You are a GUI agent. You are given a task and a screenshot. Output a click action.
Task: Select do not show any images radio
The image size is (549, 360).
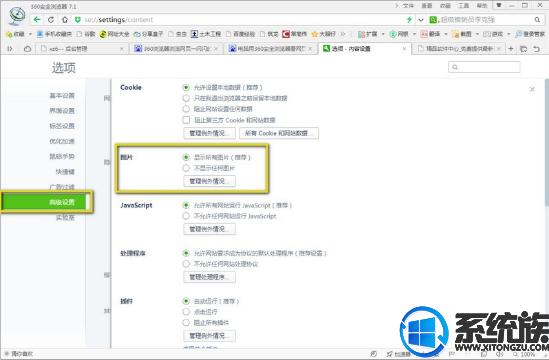(186, 168)
